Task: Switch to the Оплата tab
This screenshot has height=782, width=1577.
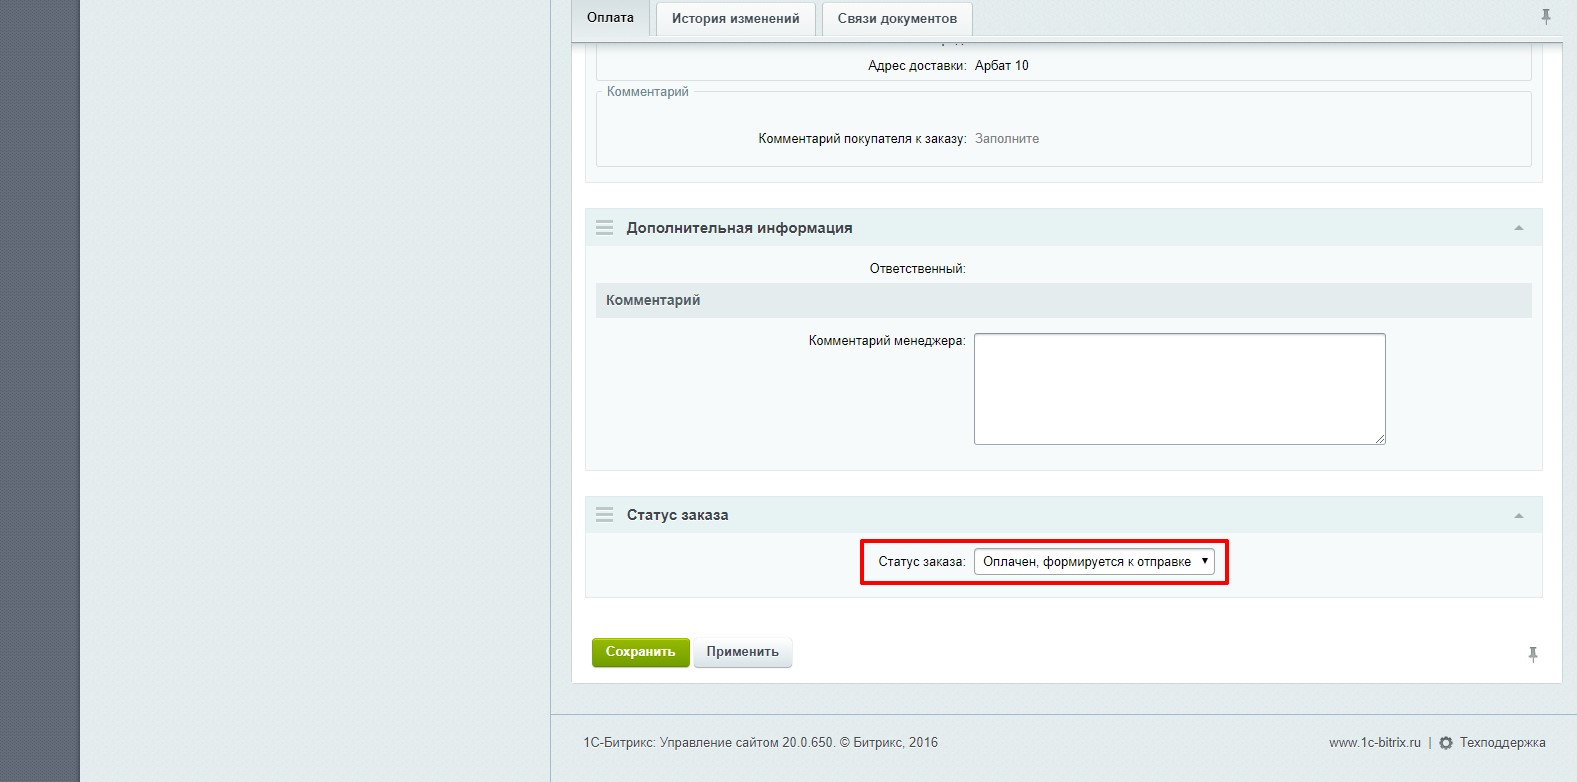Action: (x=610, y=18)
